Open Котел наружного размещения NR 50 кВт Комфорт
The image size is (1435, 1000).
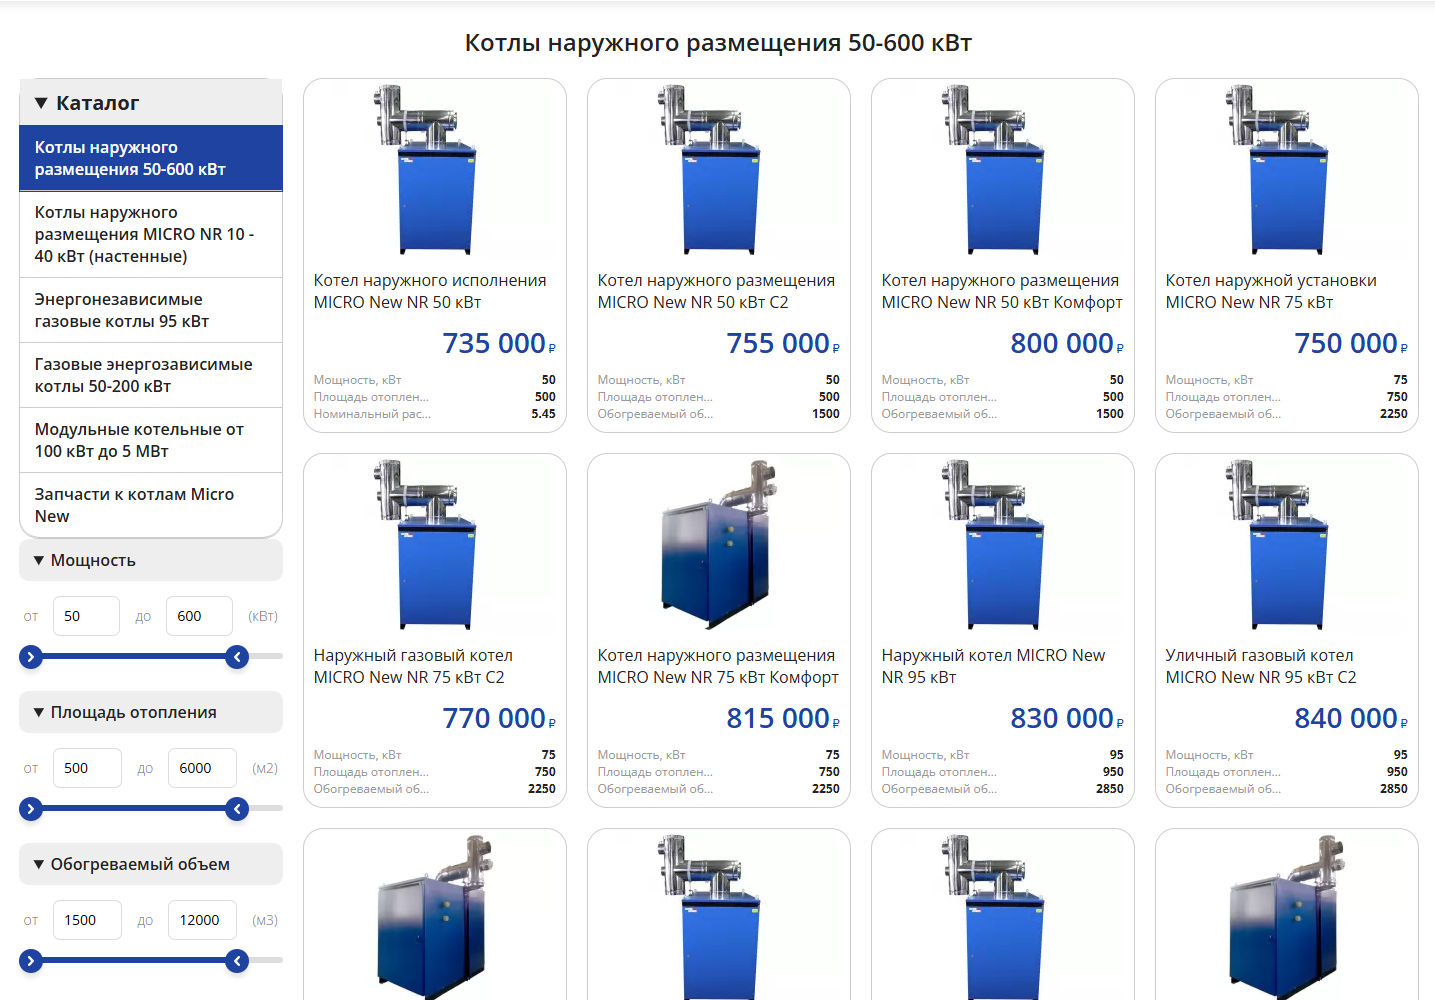pos(1002,291)
